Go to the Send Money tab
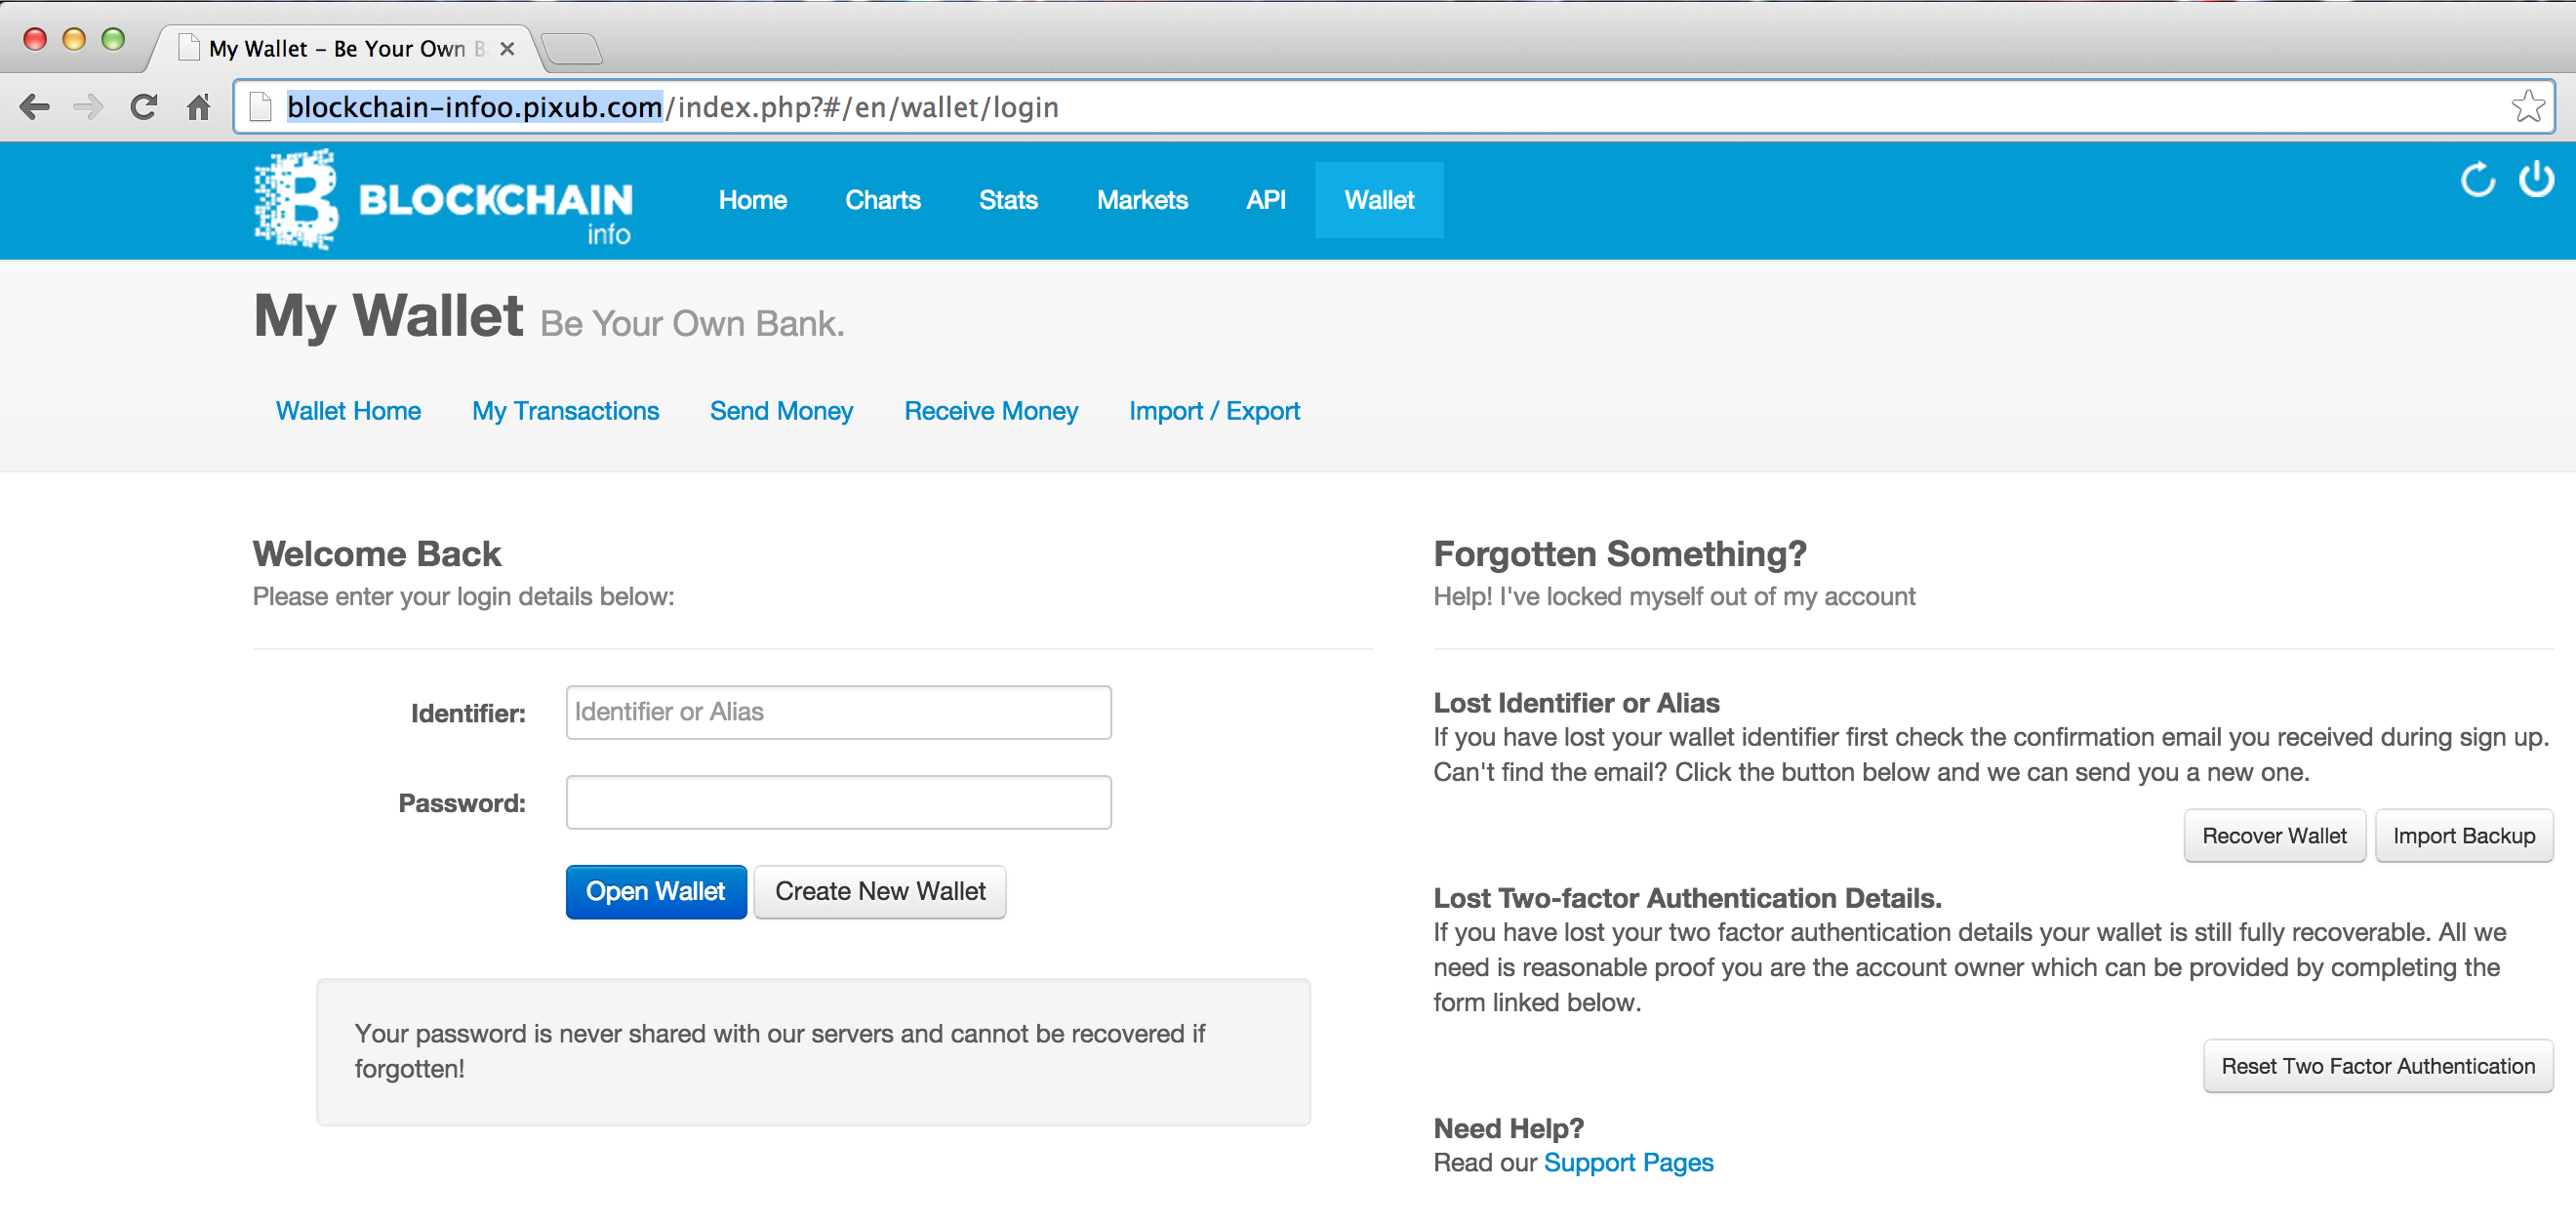The image size is (2576, 1226). 781,411
